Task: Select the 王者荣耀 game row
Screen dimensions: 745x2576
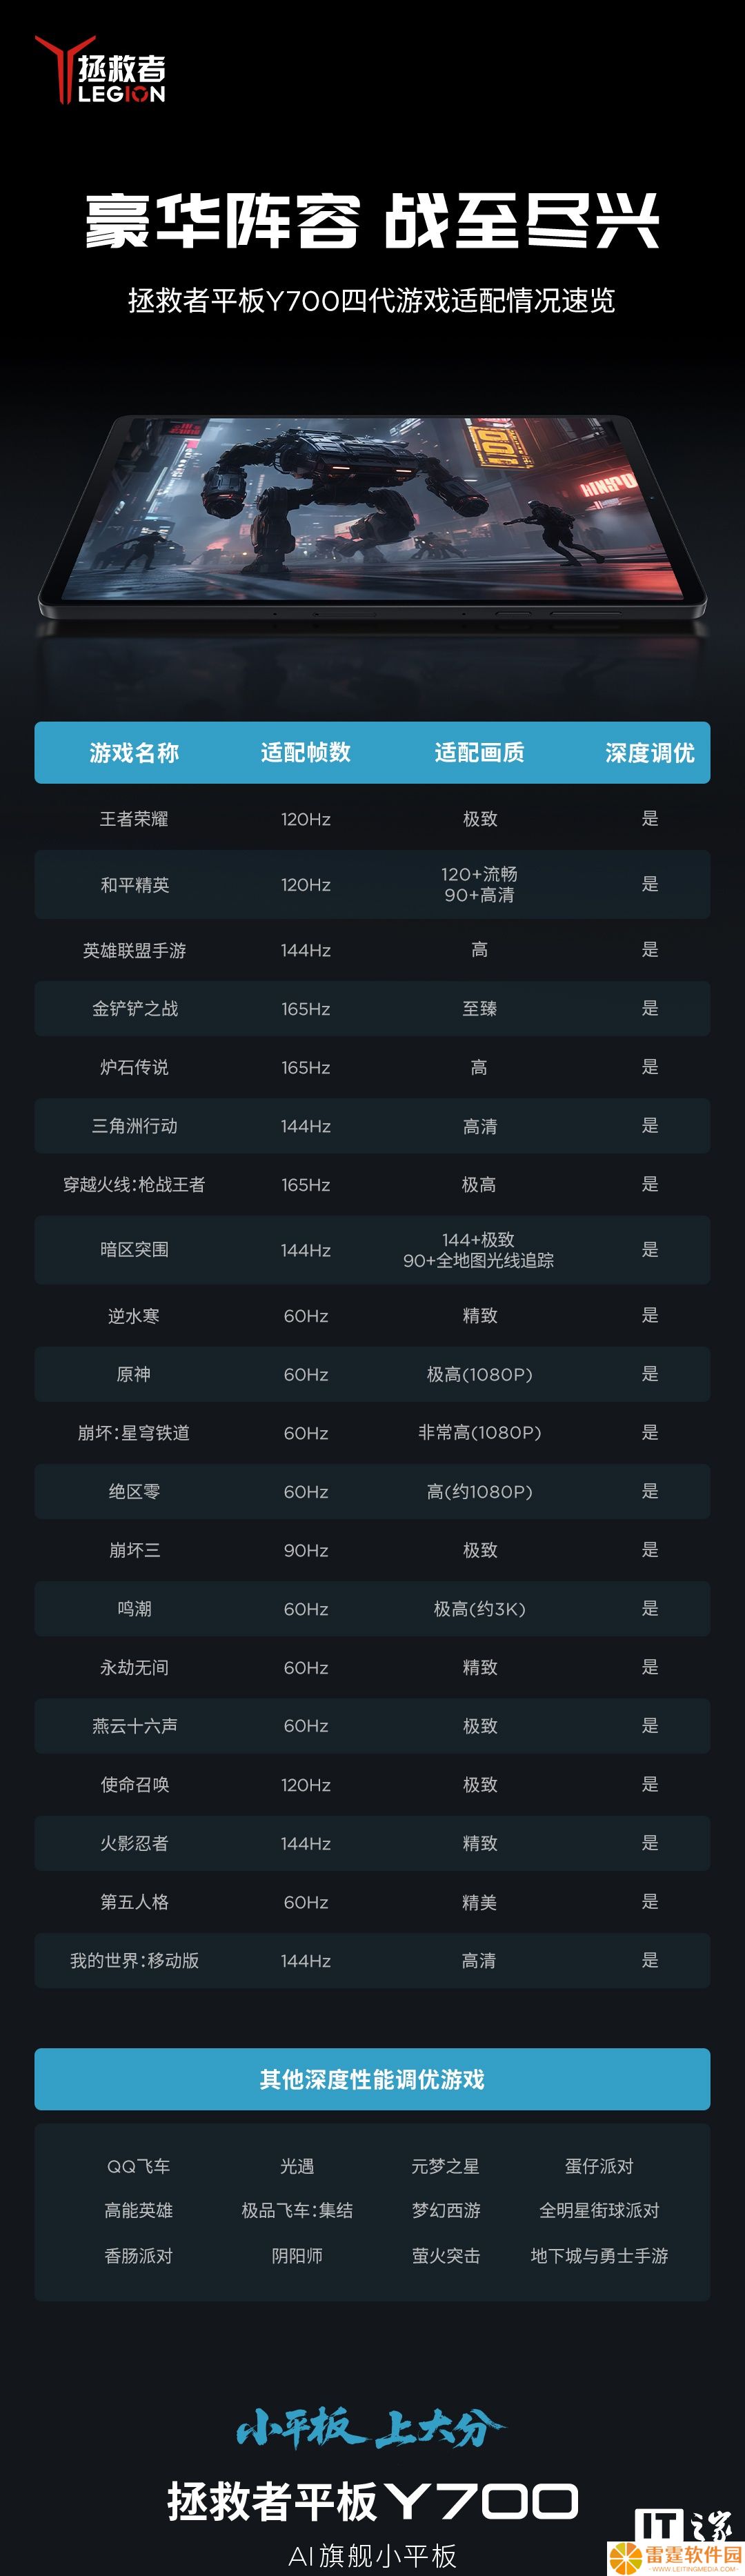Action: (x=372, y=819)
